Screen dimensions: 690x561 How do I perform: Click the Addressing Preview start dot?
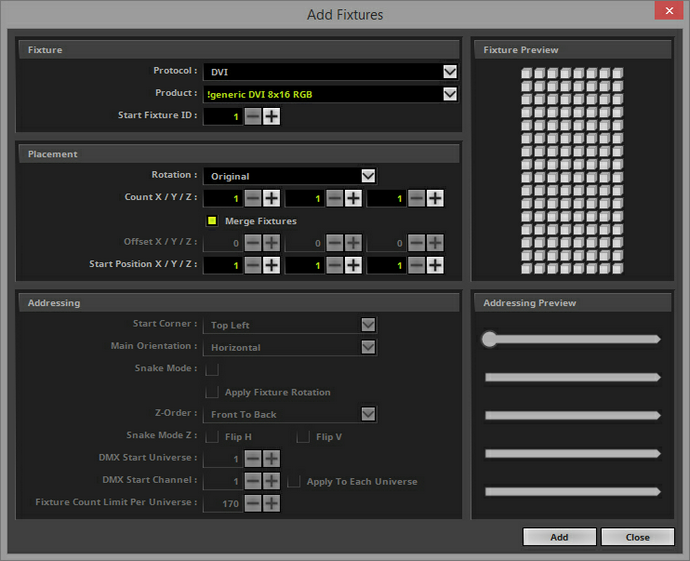(489, 339)
